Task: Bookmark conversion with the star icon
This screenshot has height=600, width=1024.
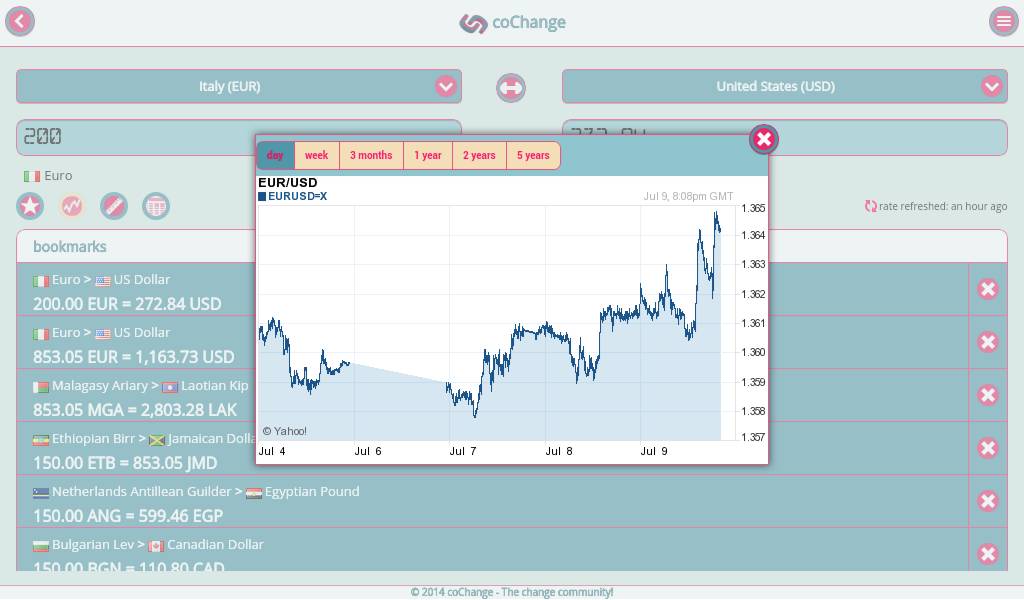Action: (31, 206)
